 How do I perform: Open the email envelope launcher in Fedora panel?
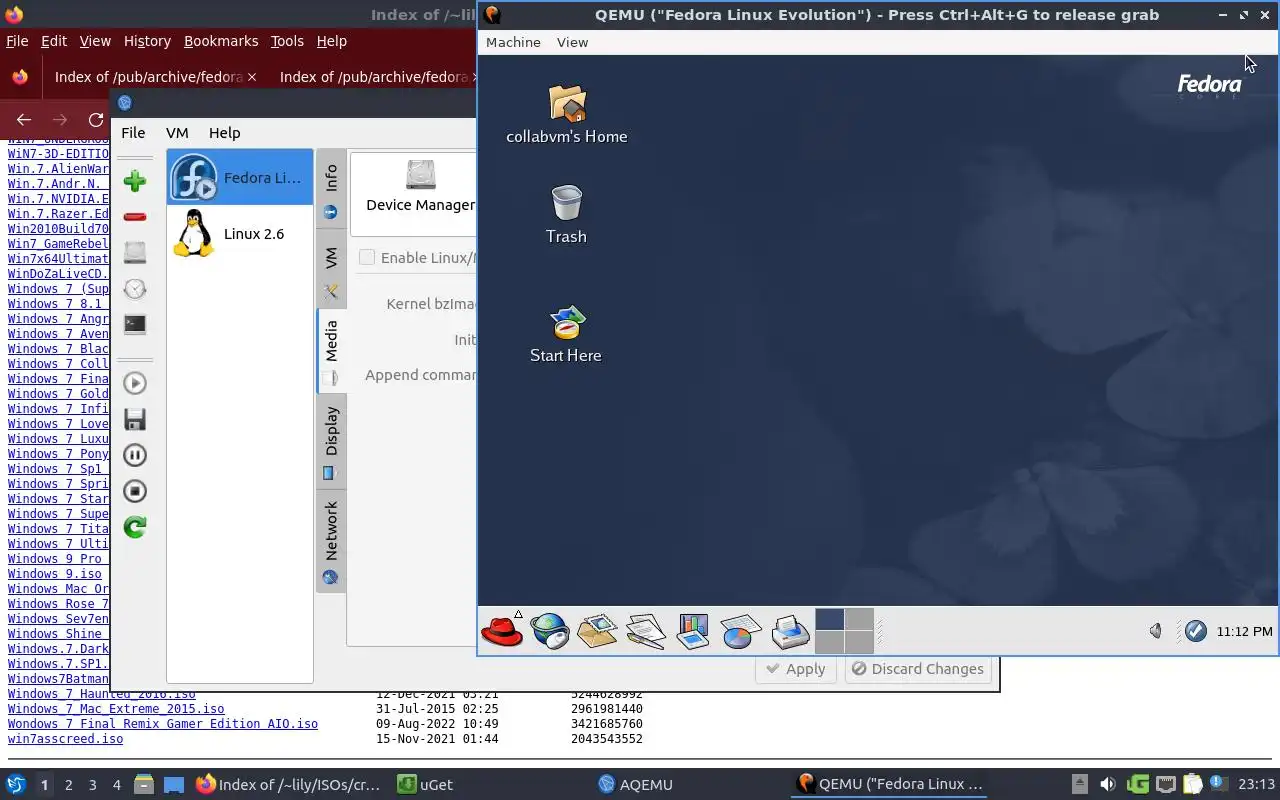tap(597, 631)
